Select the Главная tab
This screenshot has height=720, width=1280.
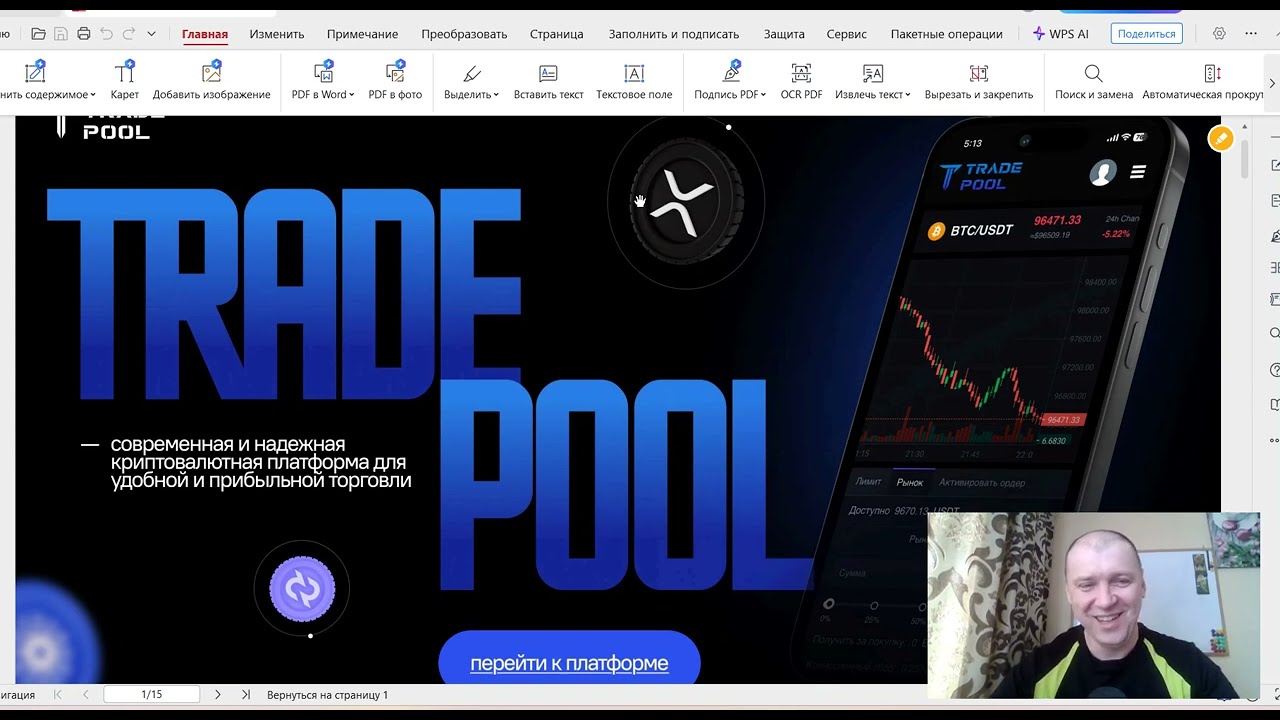(x=205, y=34)
